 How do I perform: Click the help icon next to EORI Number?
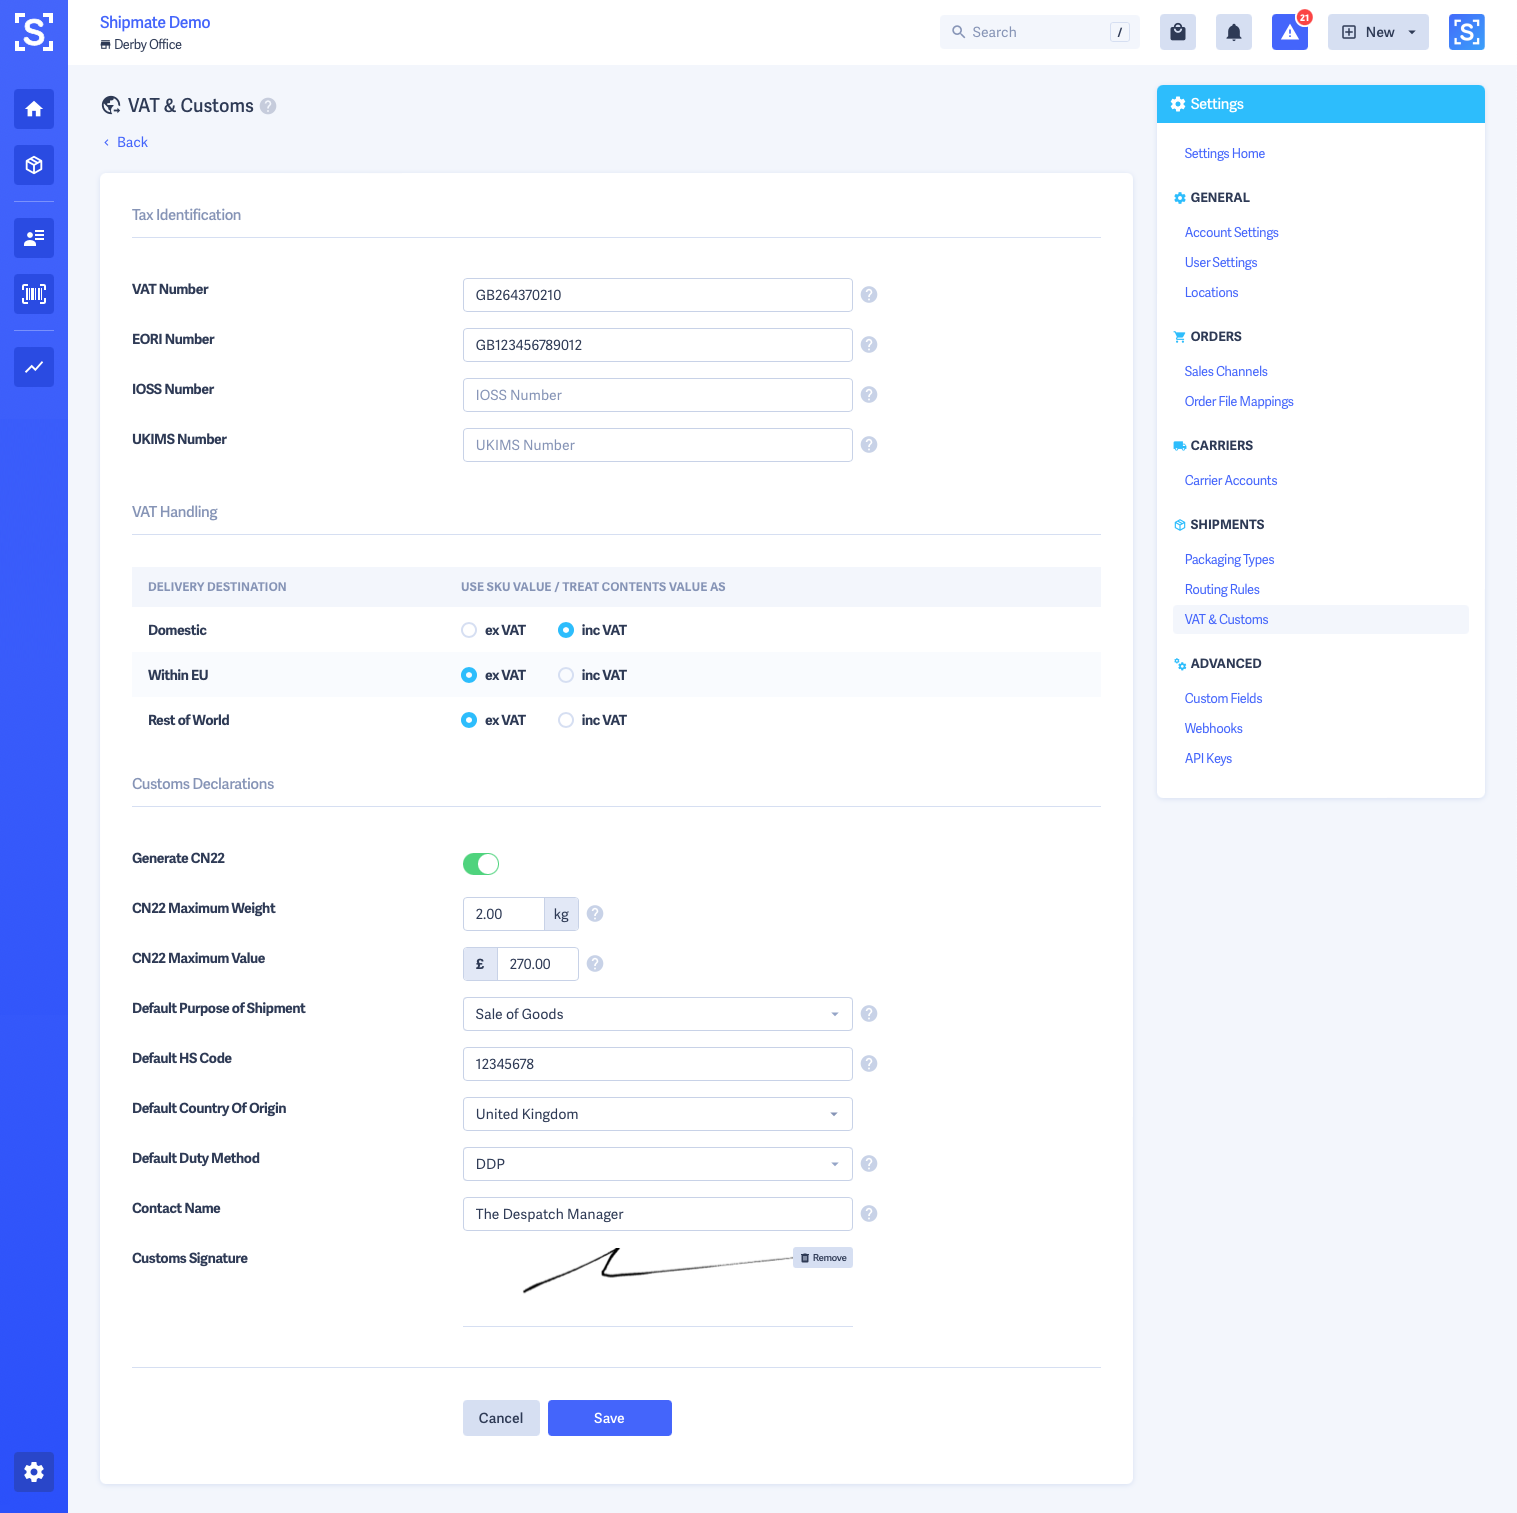(869, 345)
